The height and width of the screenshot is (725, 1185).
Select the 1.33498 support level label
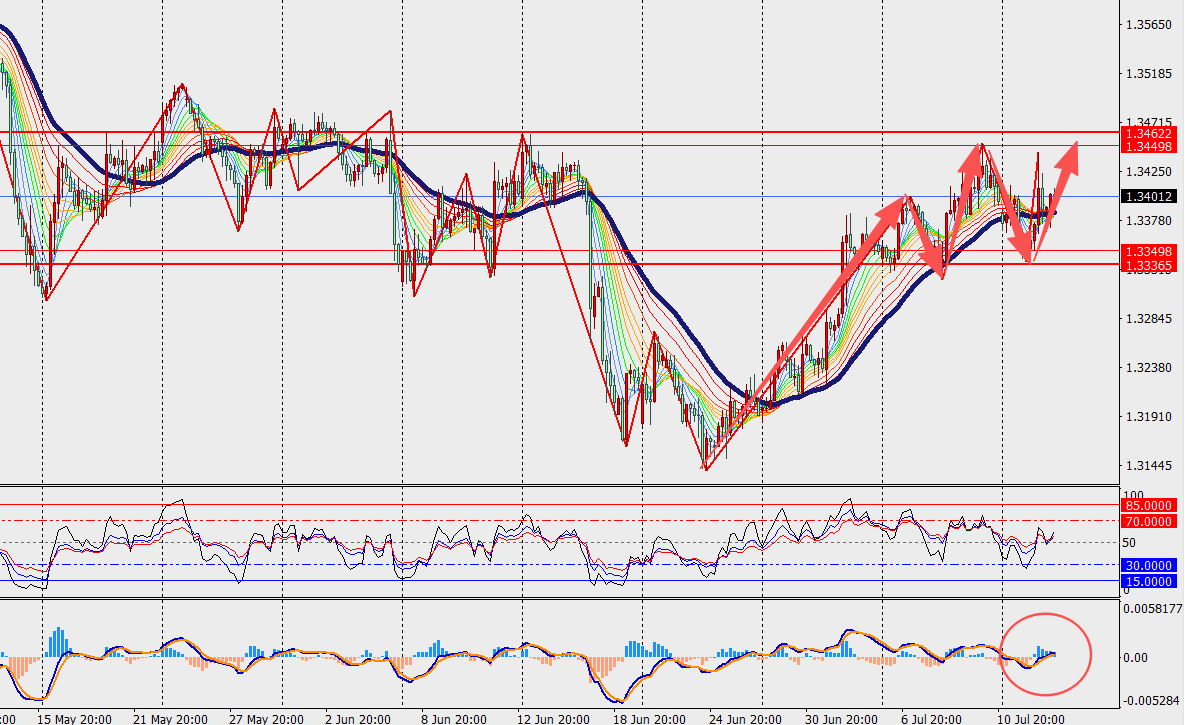pyautogui.click(x=1148, y=252)
